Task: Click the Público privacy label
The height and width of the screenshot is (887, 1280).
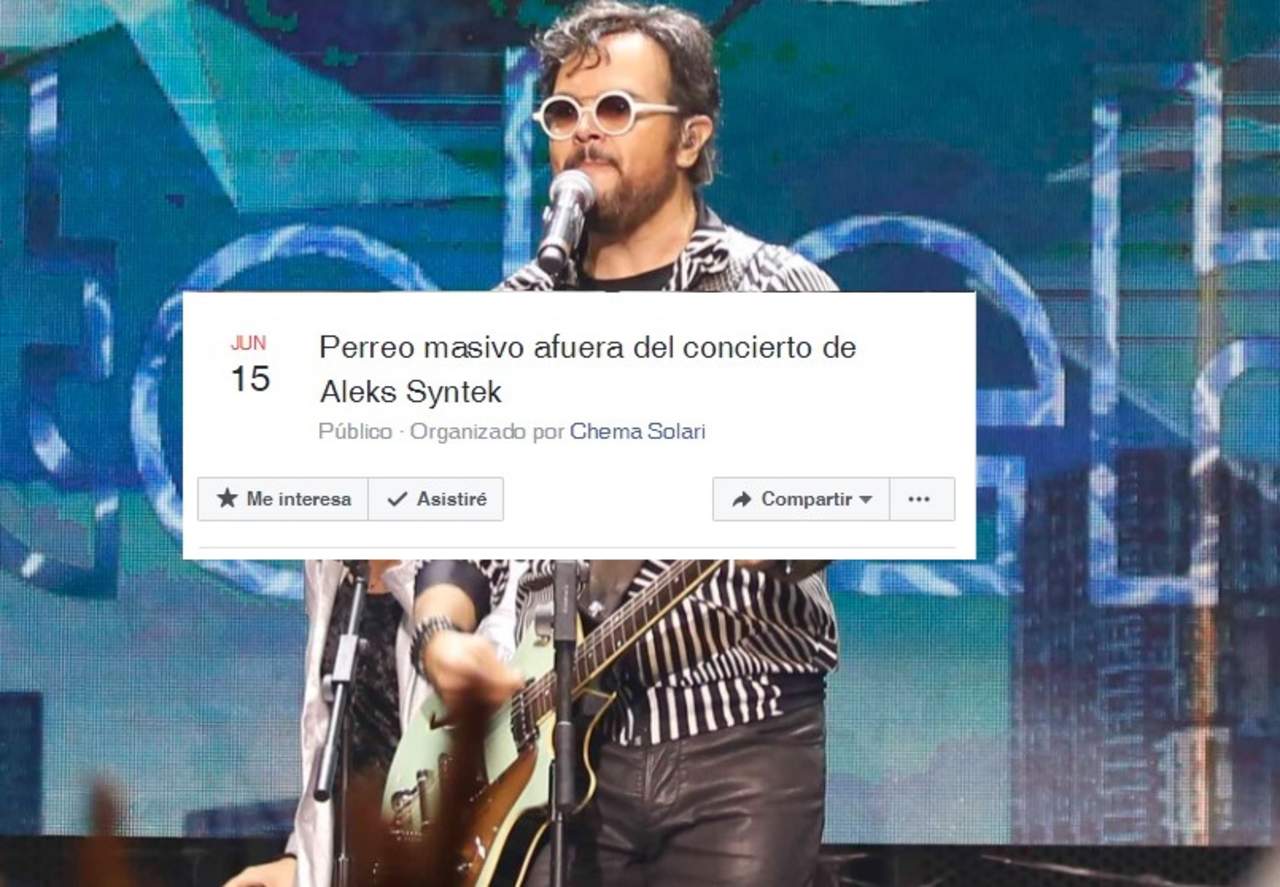Action: pyautogui.click(x=355, y=432)
